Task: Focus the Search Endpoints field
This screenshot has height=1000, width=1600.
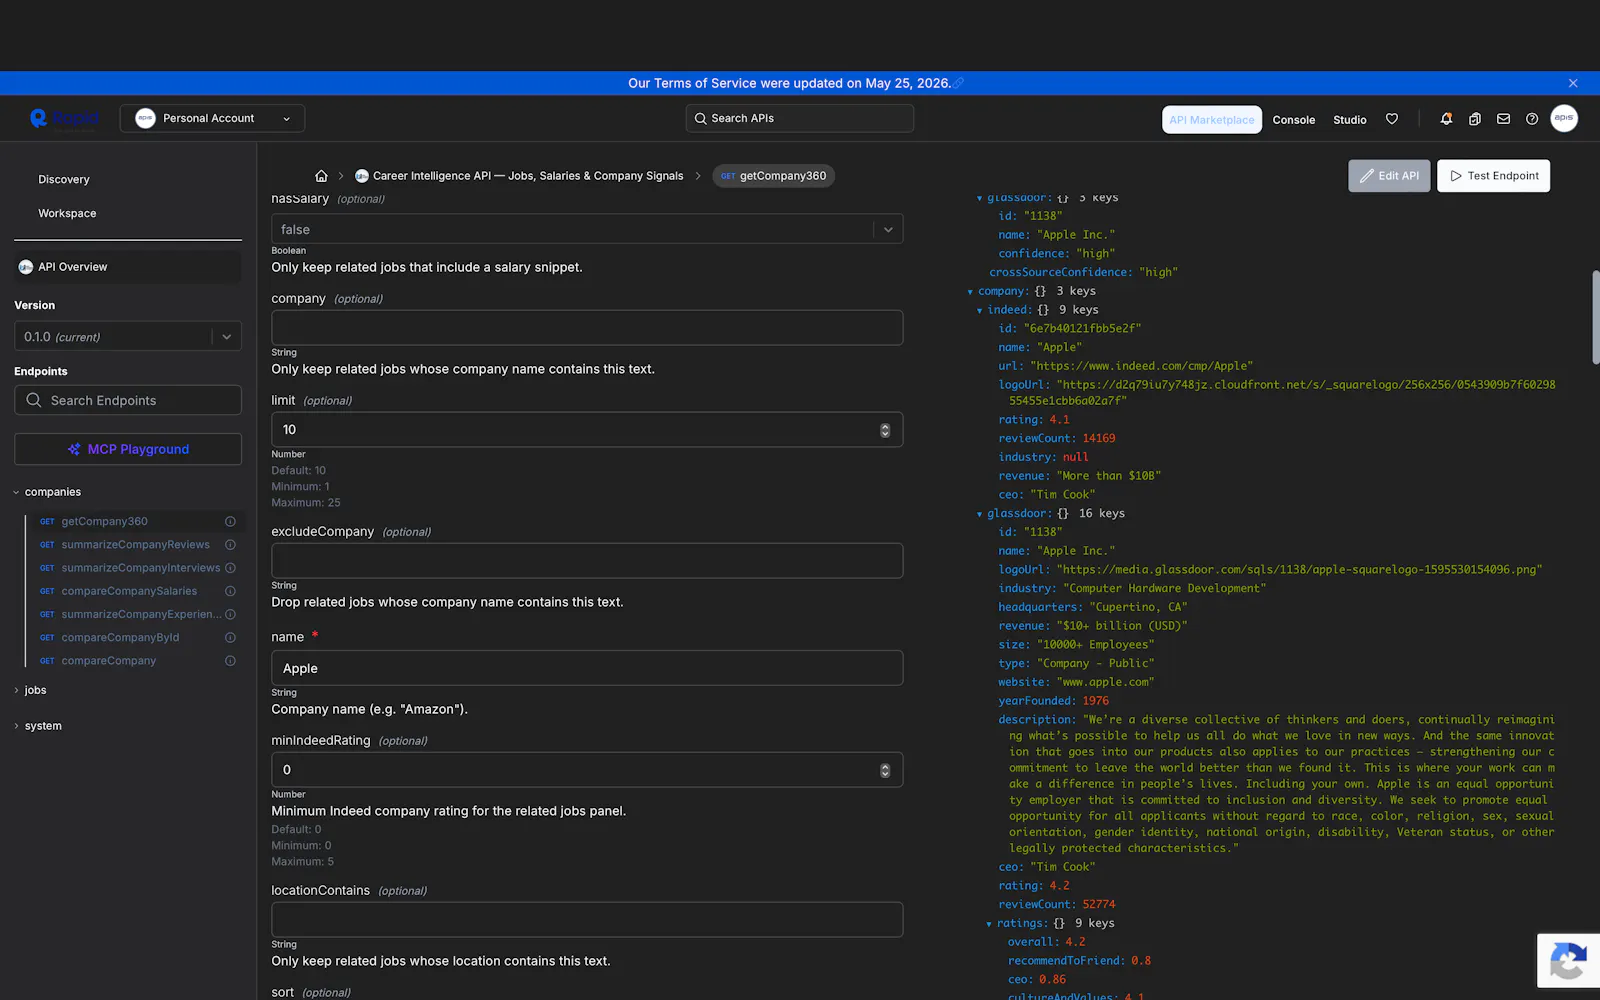Action: coord(128,400)
